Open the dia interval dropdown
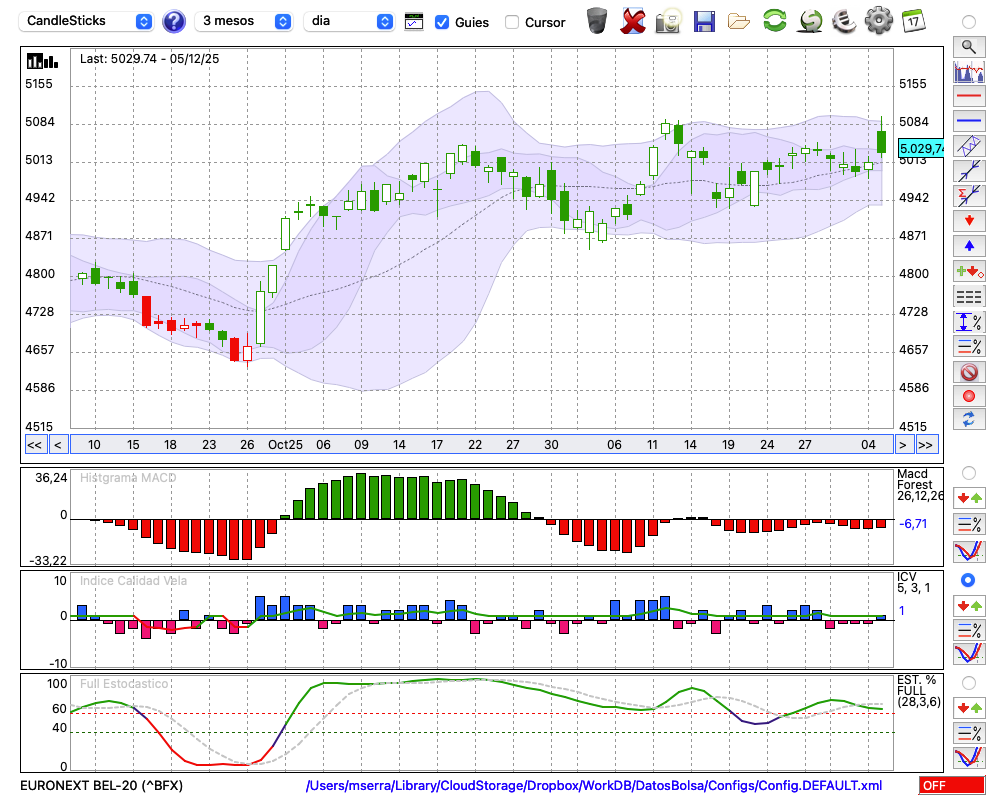Viewport: 1000px width, 800px height. point(349,21)
